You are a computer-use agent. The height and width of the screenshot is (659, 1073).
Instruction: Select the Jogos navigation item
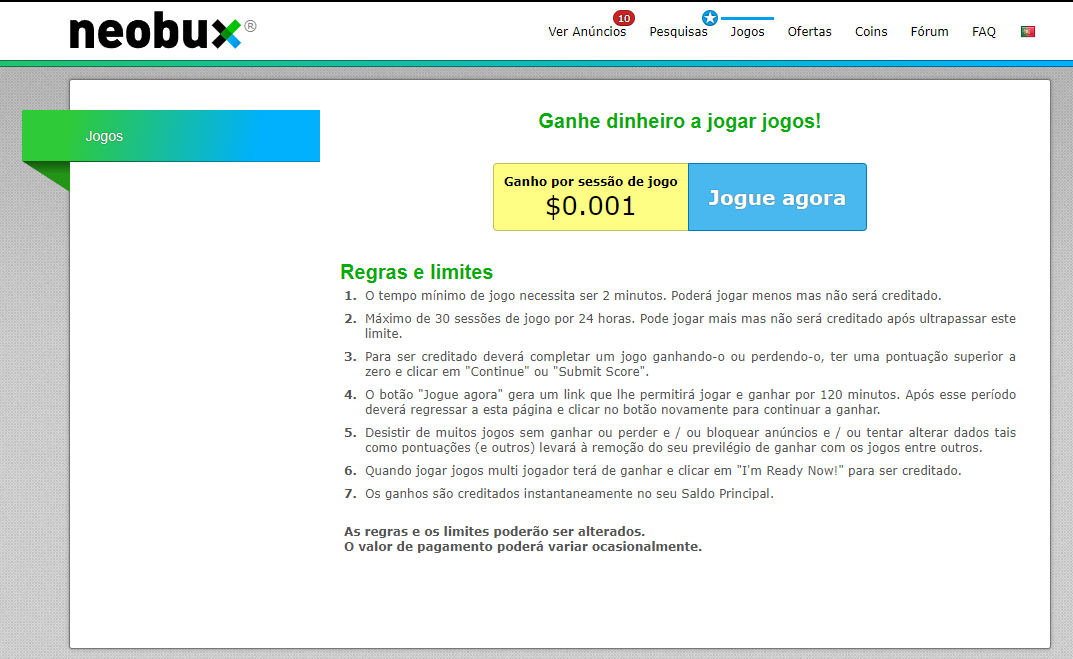tap(747, 31)
